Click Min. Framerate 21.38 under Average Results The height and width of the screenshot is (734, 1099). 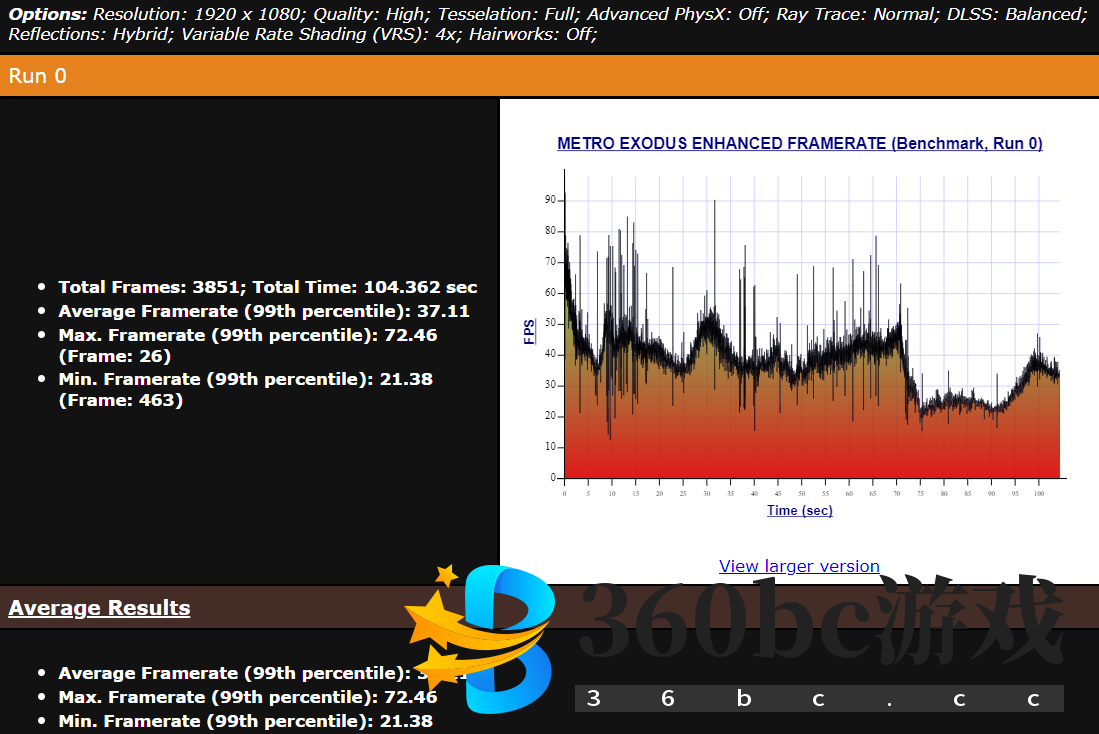click(x=245, y=721)
